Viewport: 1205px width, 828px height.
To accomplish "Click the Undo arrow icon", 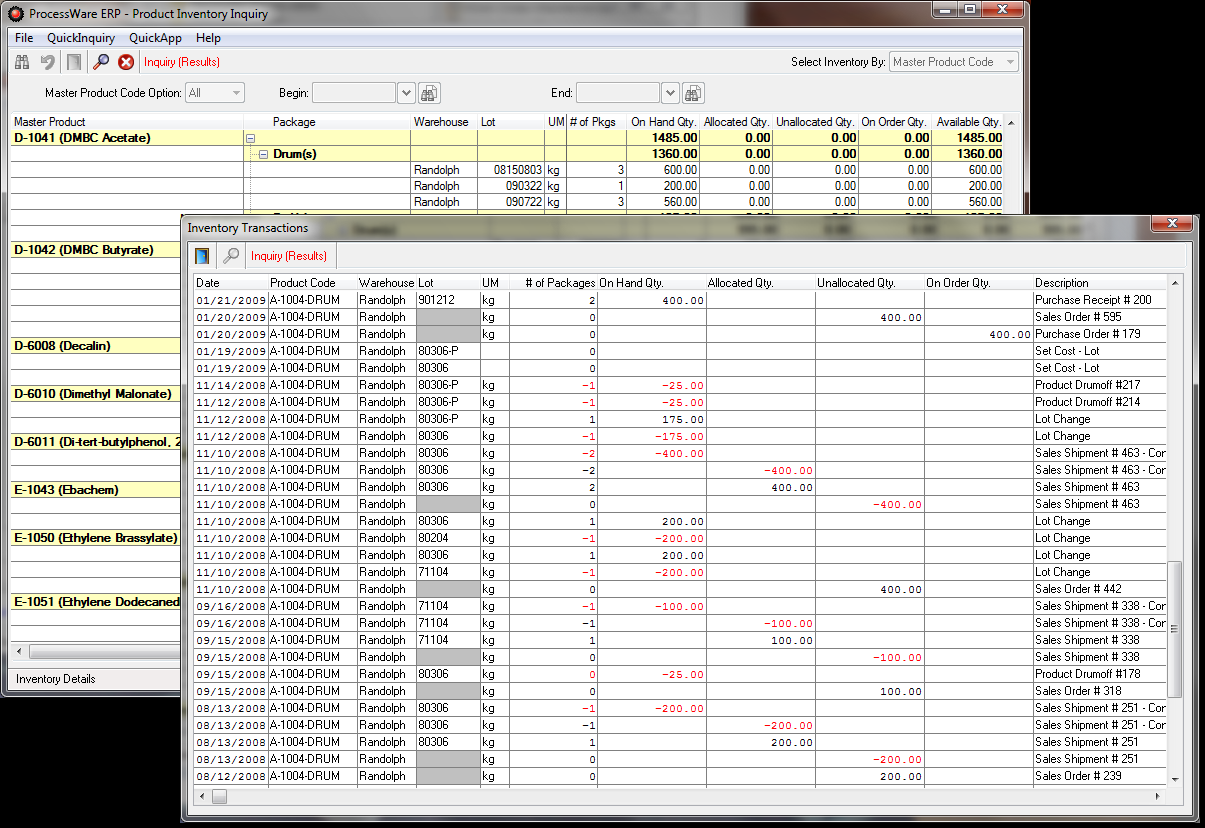I will tap(45, 61).
